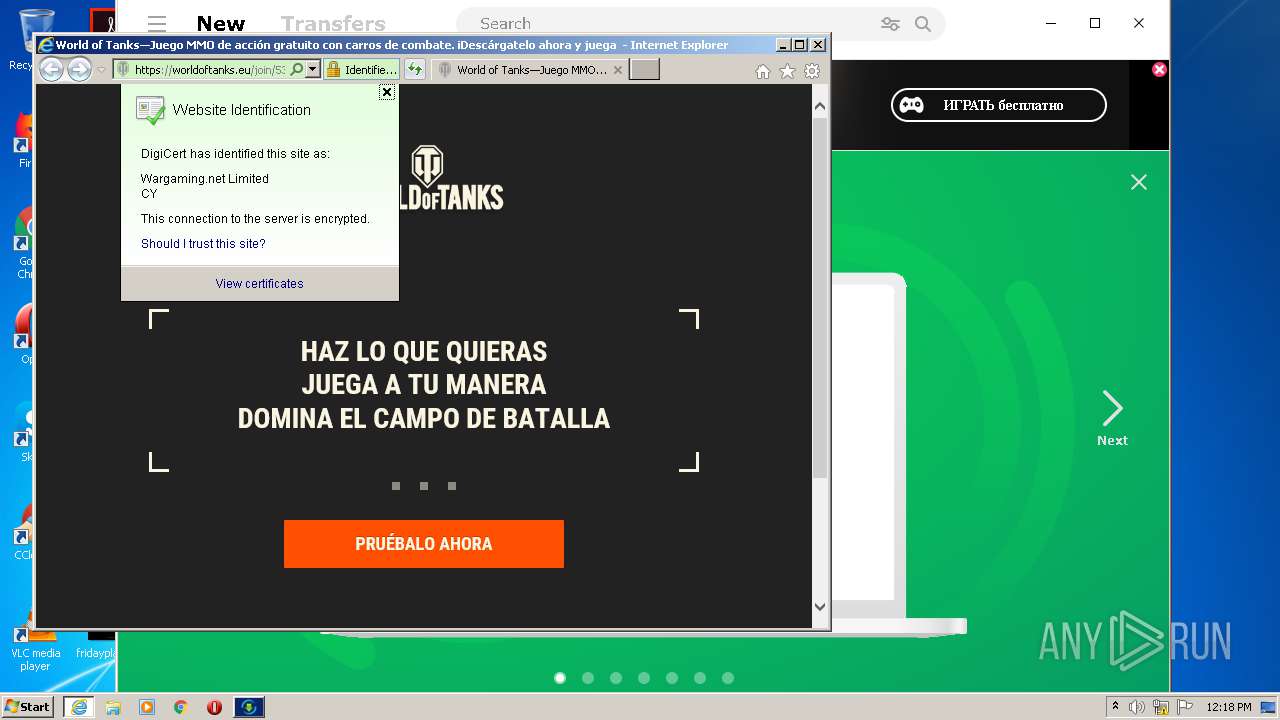The height and width of the screenshot is (720, 1280).
Task: Open Windows Explorer from taskbar
Action: point(113,707)
